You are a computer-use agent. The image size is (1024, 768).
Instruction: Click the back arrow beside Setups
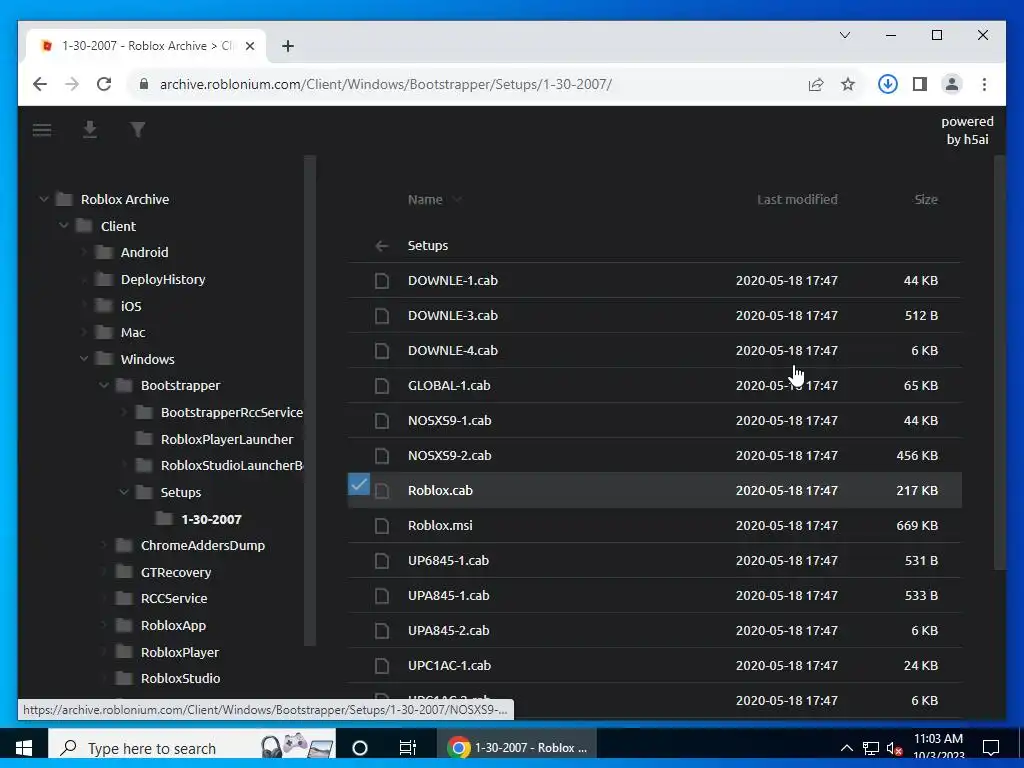coord(382,246)
